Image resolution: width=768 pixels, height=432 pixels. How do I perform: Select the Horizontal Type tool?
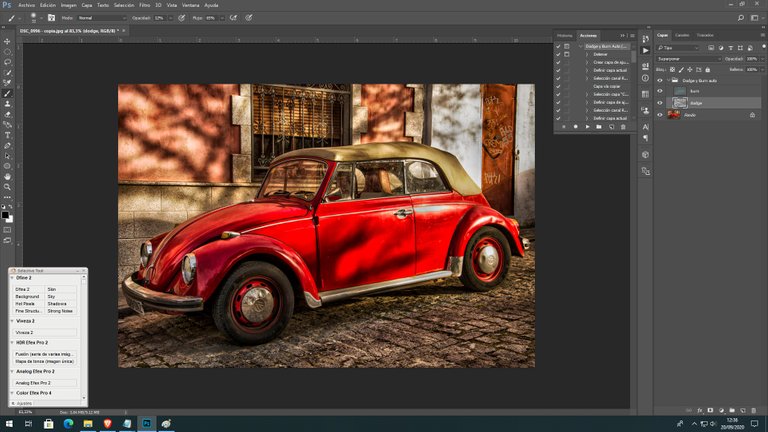[x=7, y=135]
